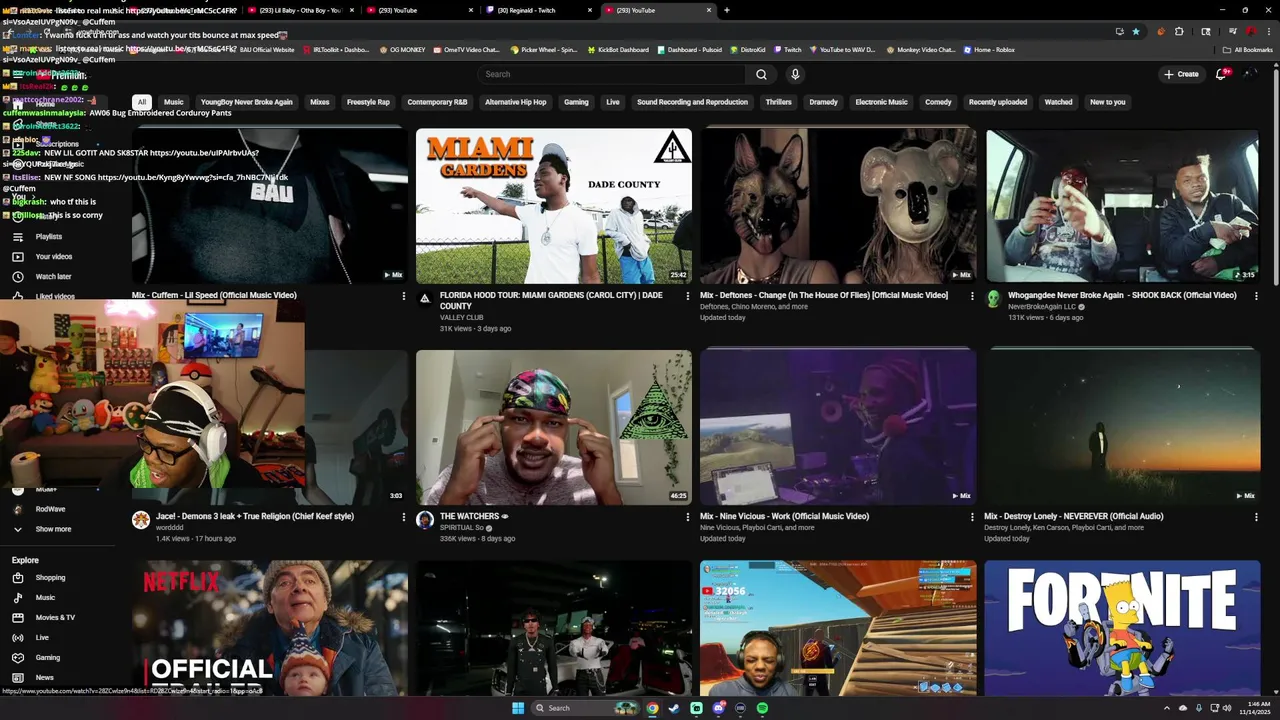This screenshot has height=720, width=1280.
Task: Open the notifications bell
Action: point(1221,74)
